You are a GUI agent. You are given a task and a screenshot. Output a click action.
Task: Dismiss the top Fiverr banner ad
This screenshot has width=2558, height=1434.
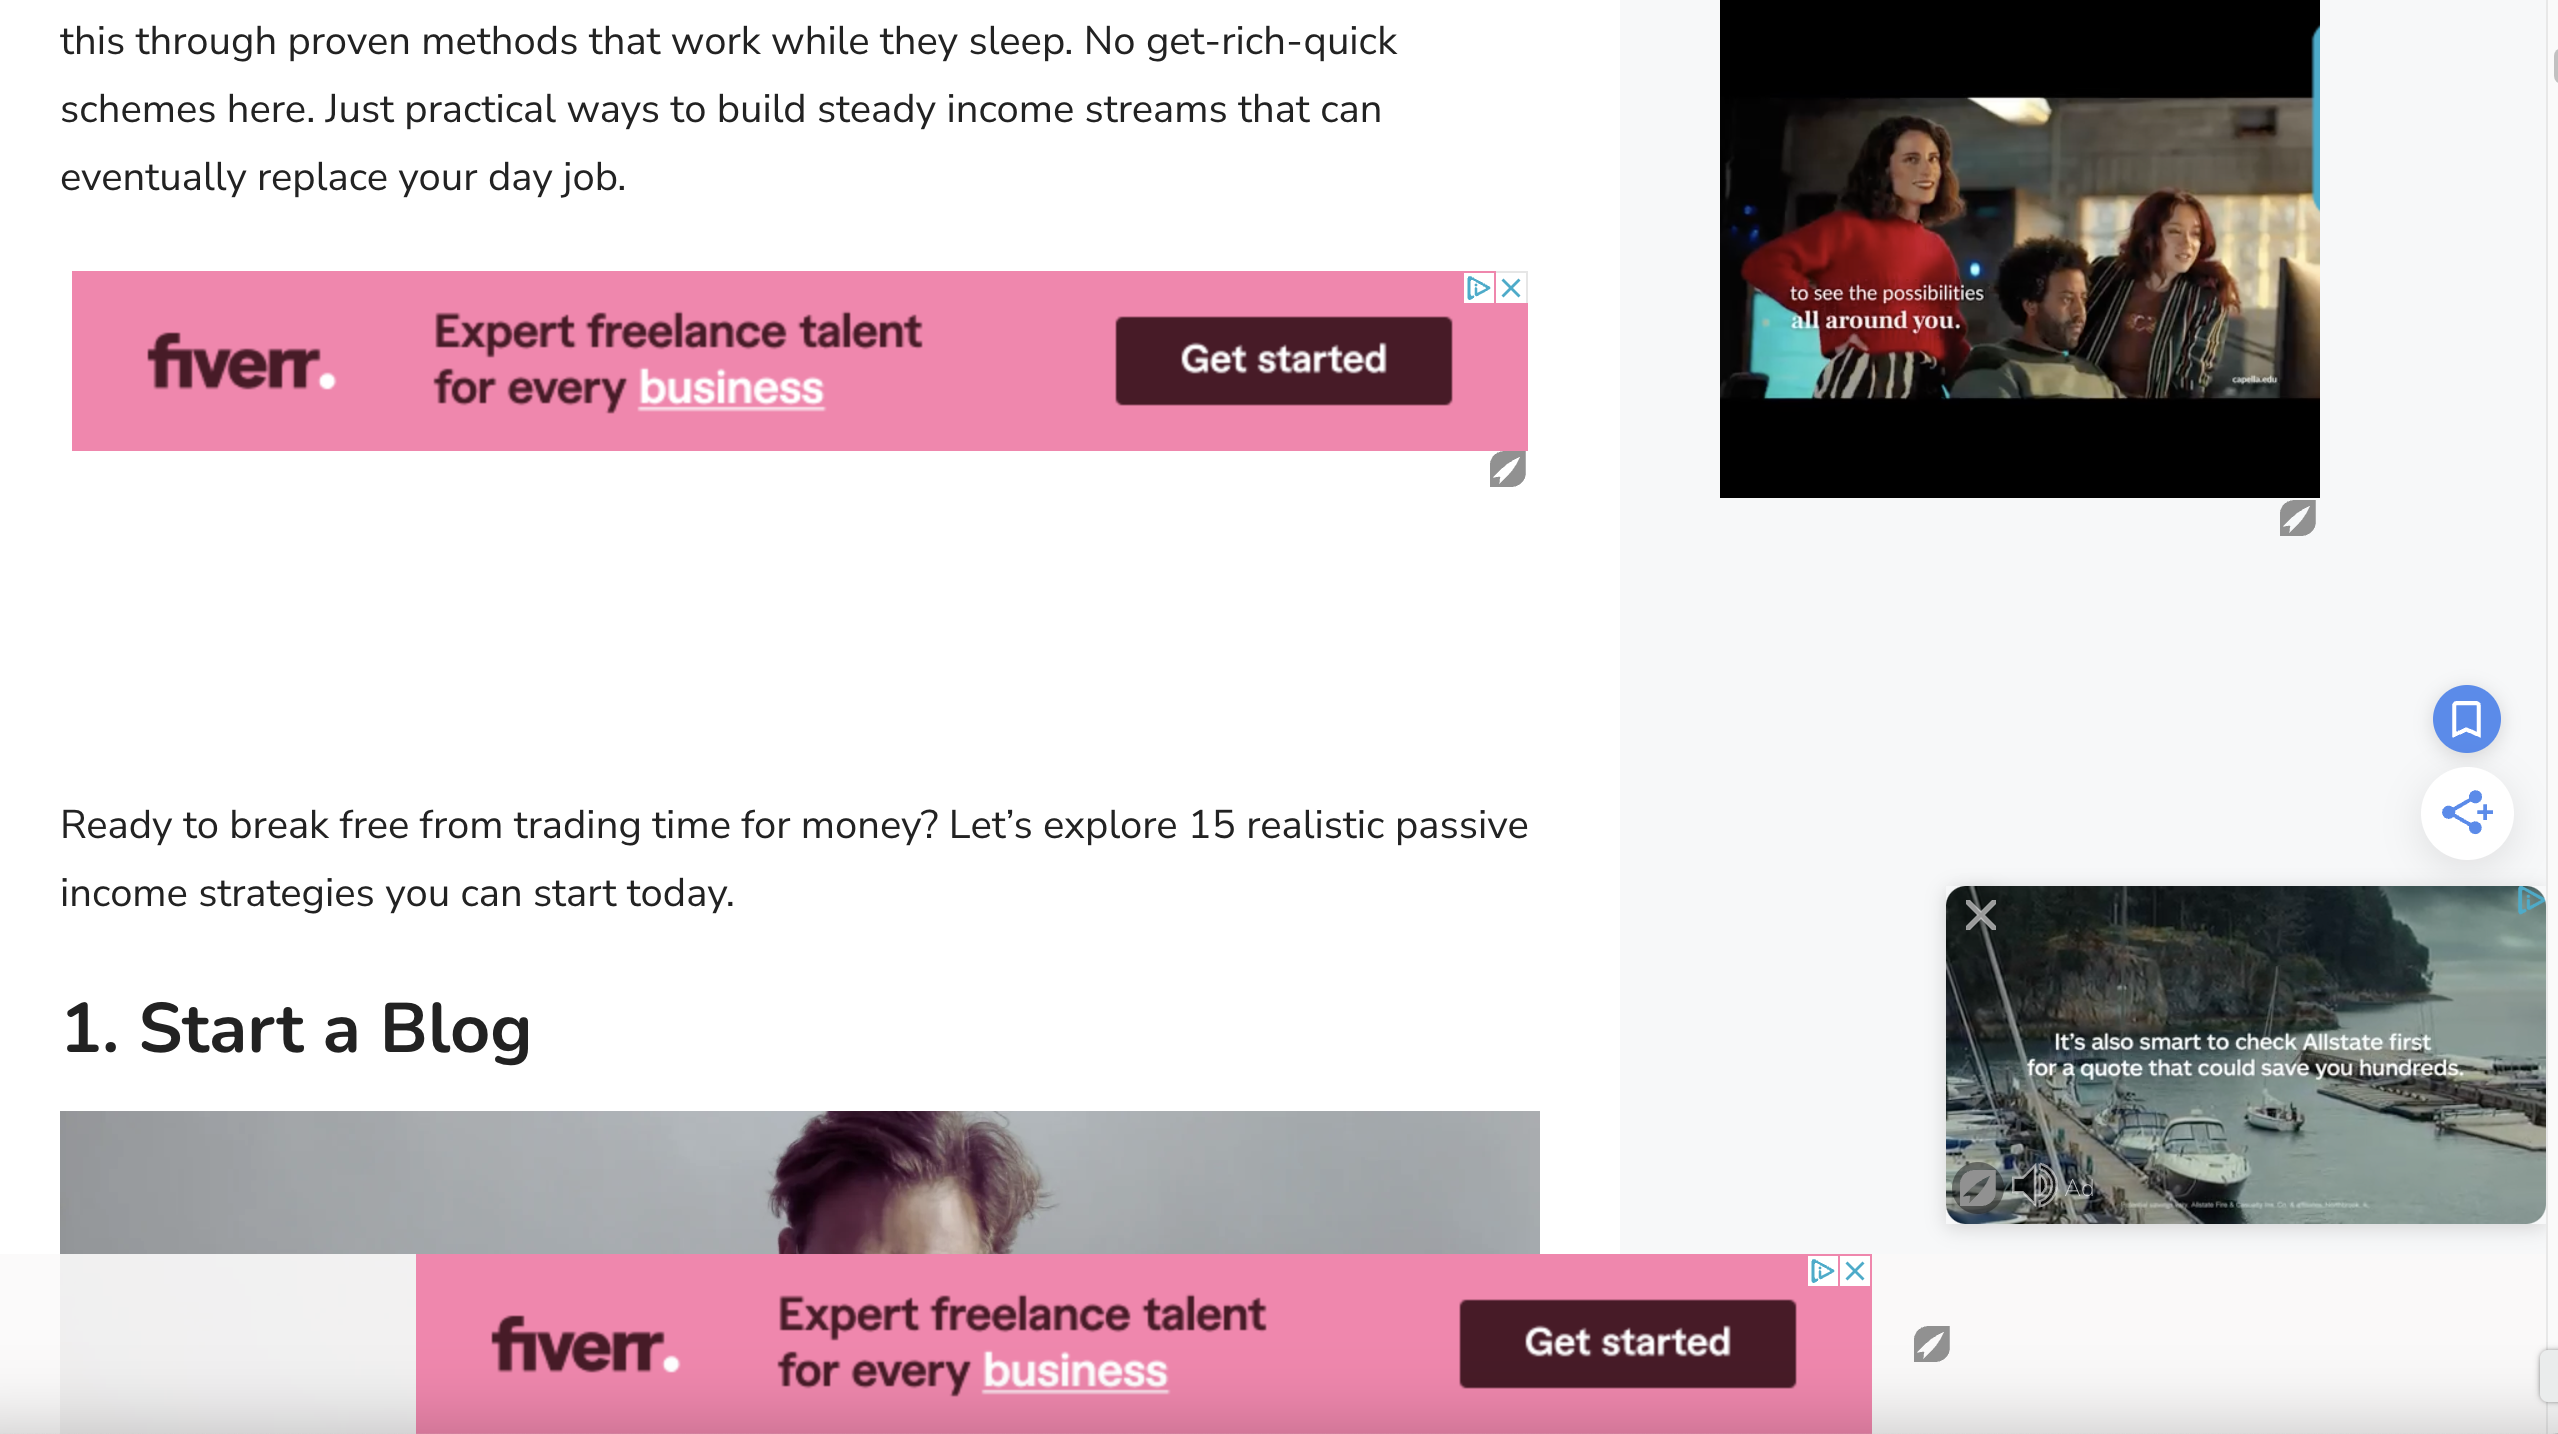[1512, 288]
